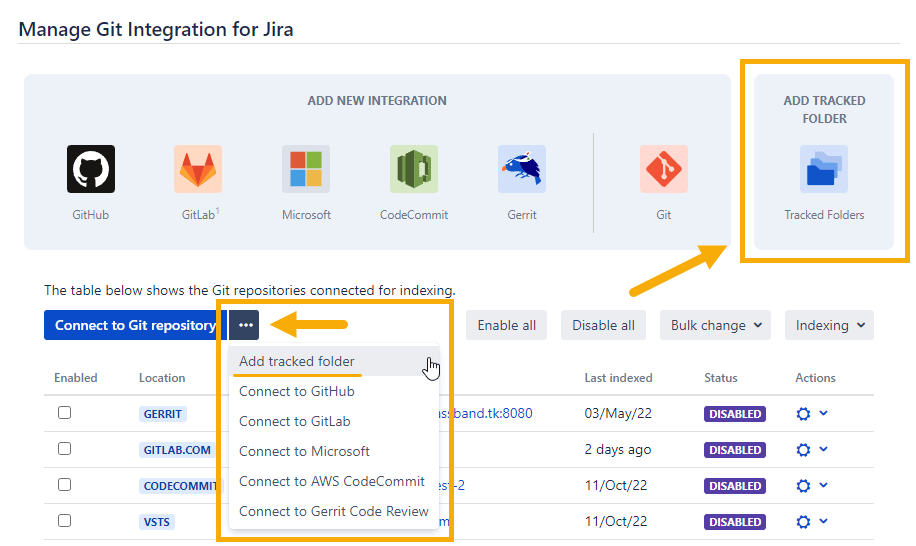
Task: Click DISABLED status badge in GERRIT row
Action: point(735,414)
